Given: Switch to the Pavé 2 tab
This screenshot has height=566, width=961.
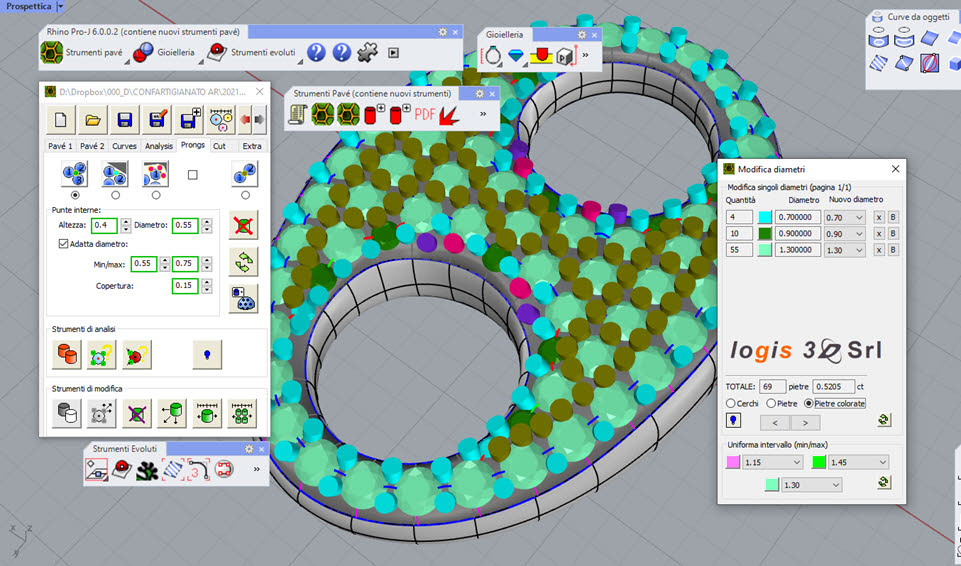Looking at the screenshot, I should click(93, 146).
